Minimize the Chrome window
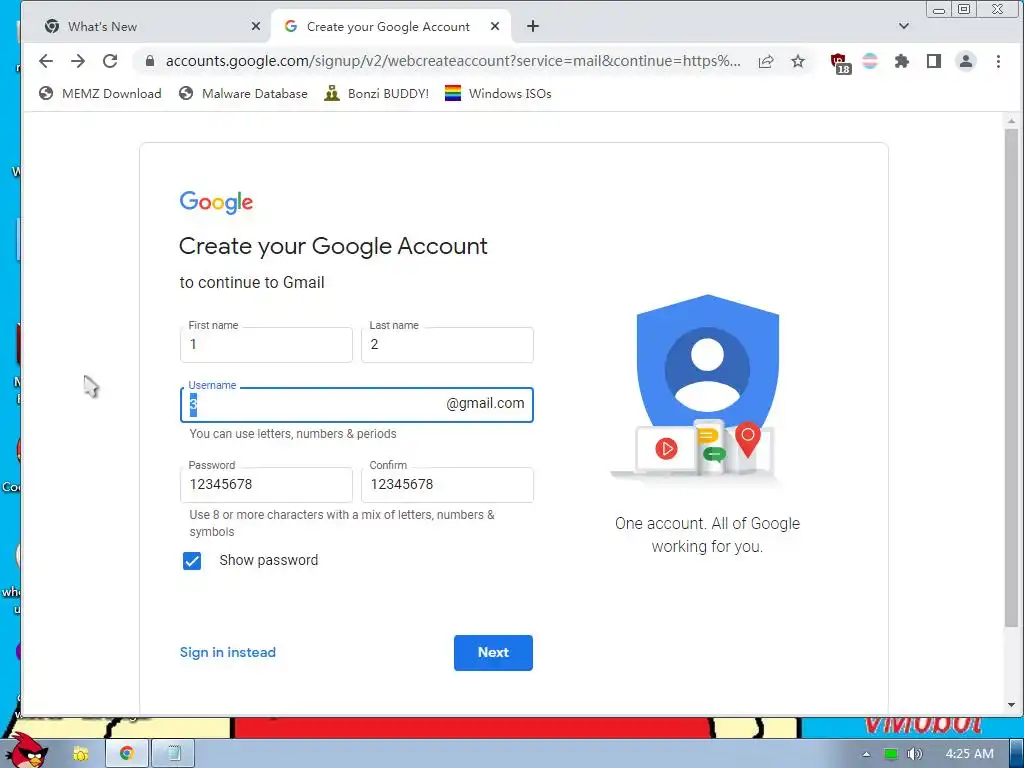The width and height of the screenshot is (1024, 768). point(938,9)
